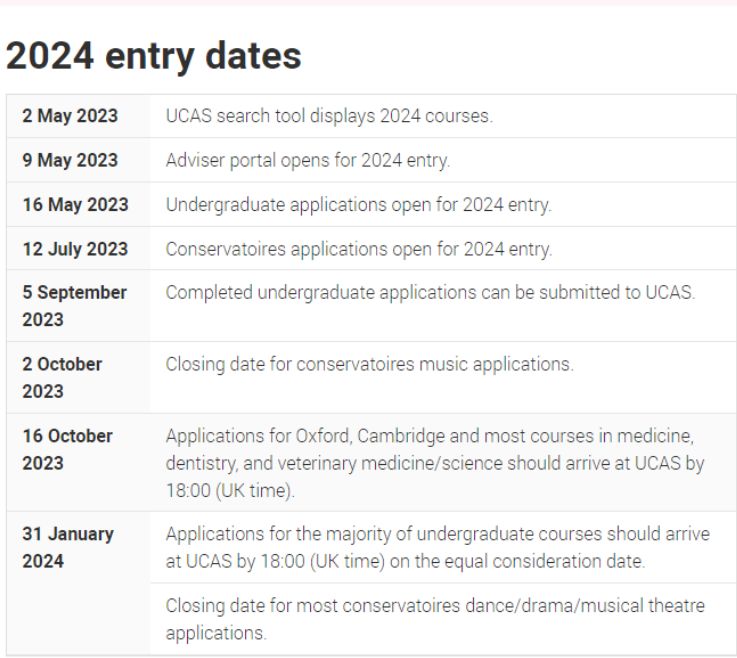Select the '16 May 2023' date cell
Image resolution: width=737 pixels, height=658 pixels.
[78, 204]
